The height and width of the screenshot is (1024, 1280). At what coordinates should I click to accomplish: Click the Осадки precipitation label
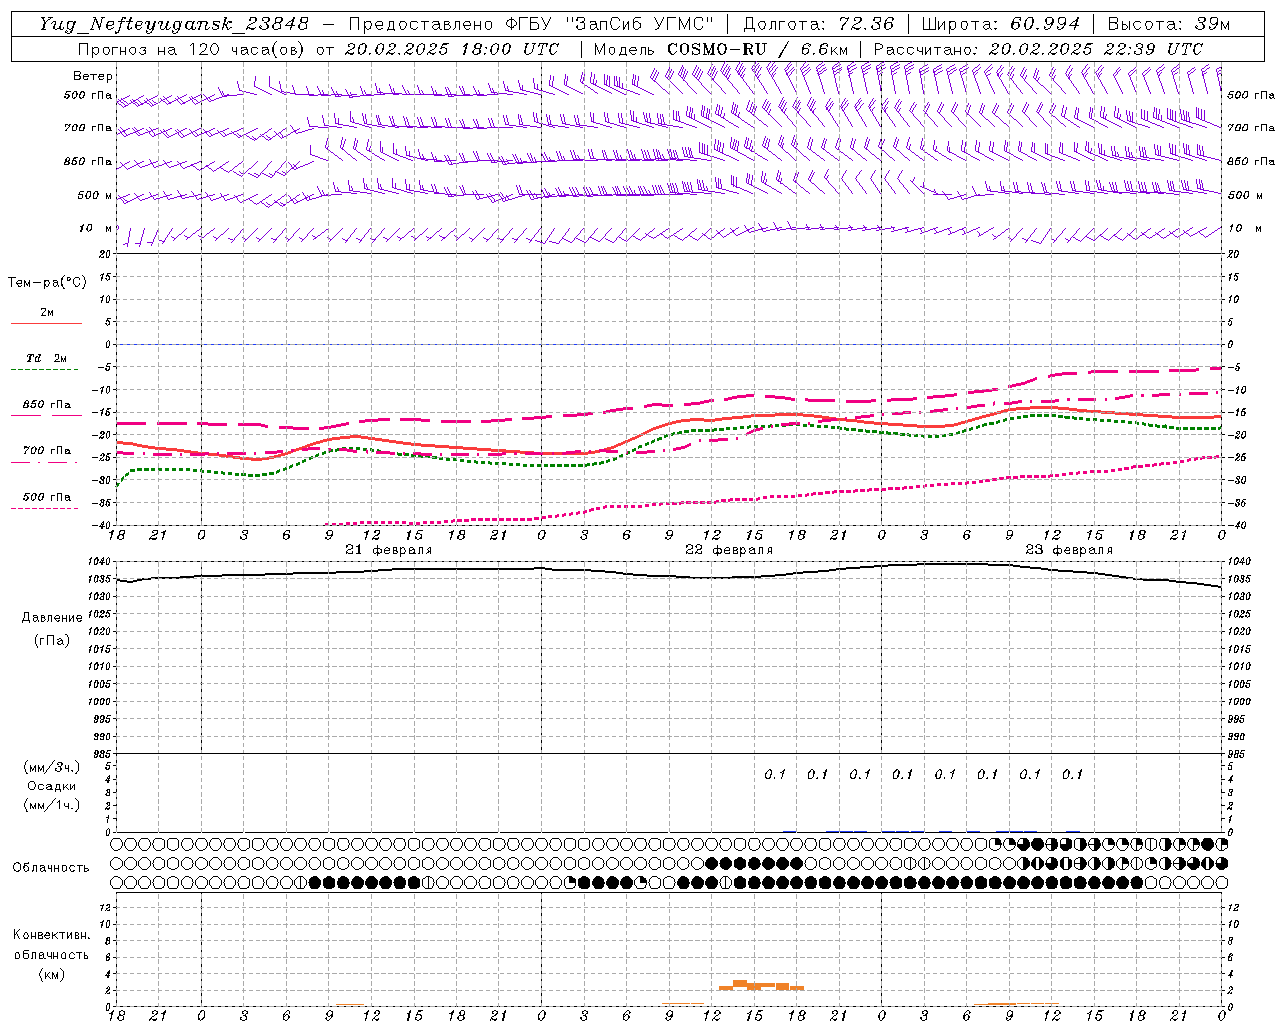click(52, 786)
